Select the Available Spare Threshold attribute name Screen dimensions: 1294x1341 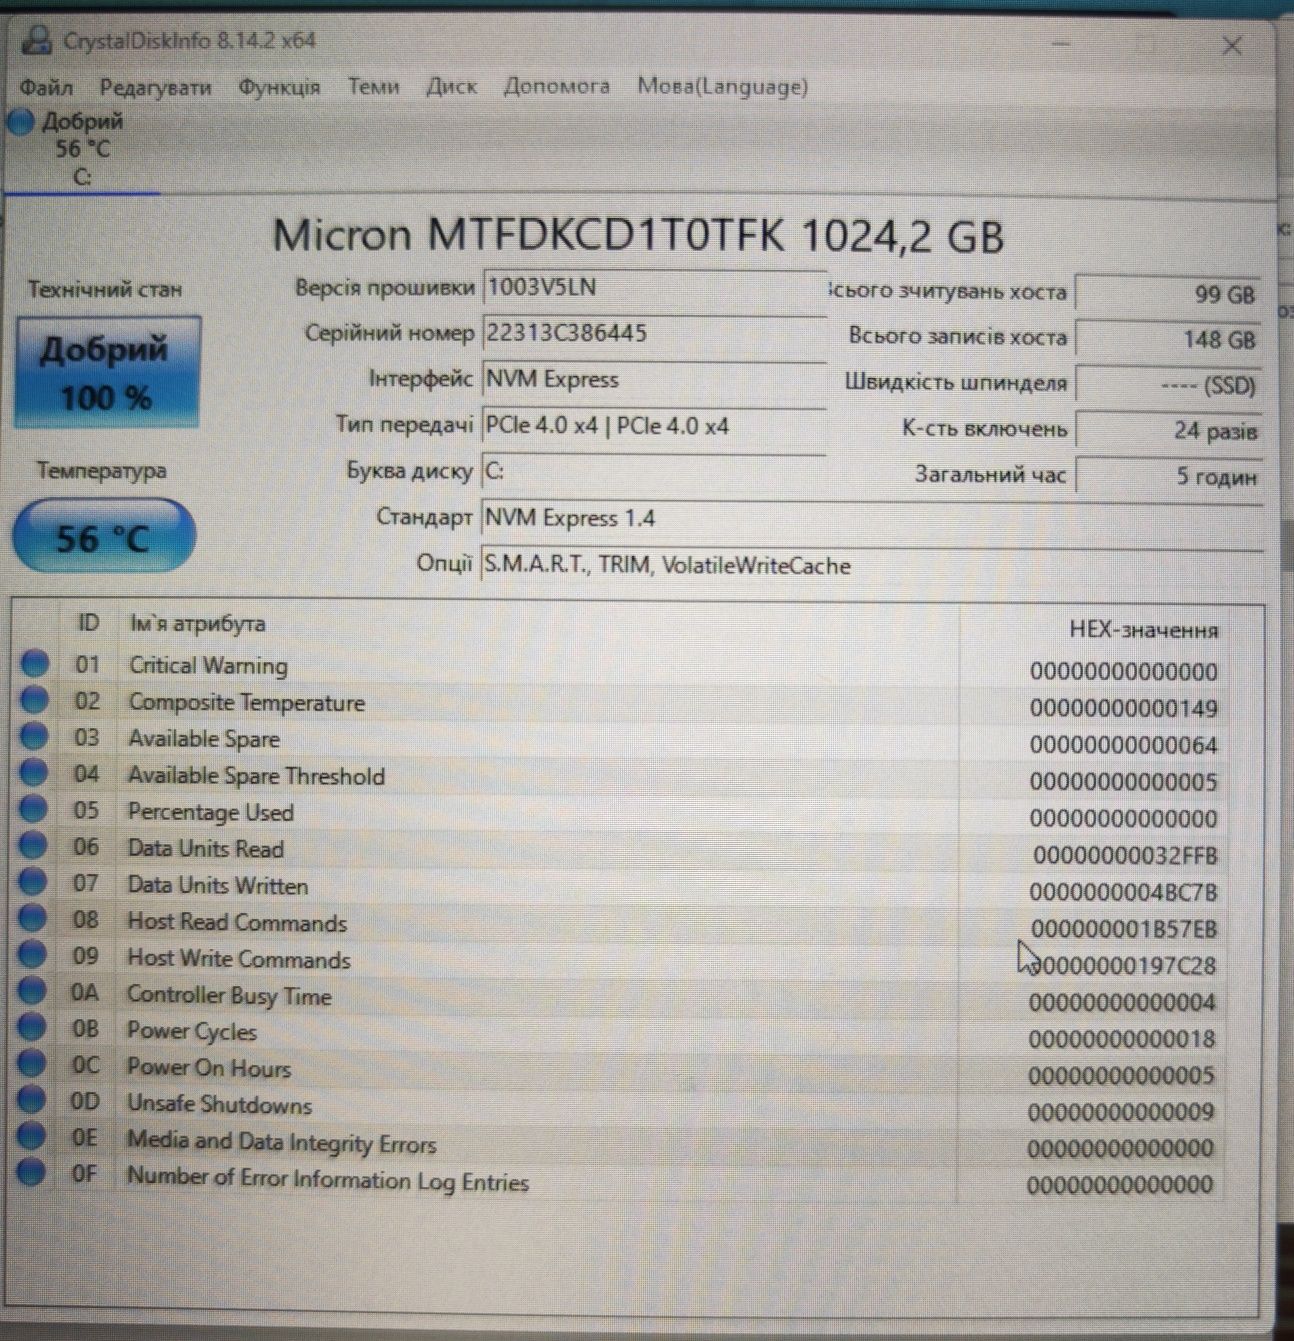(256, 775)
